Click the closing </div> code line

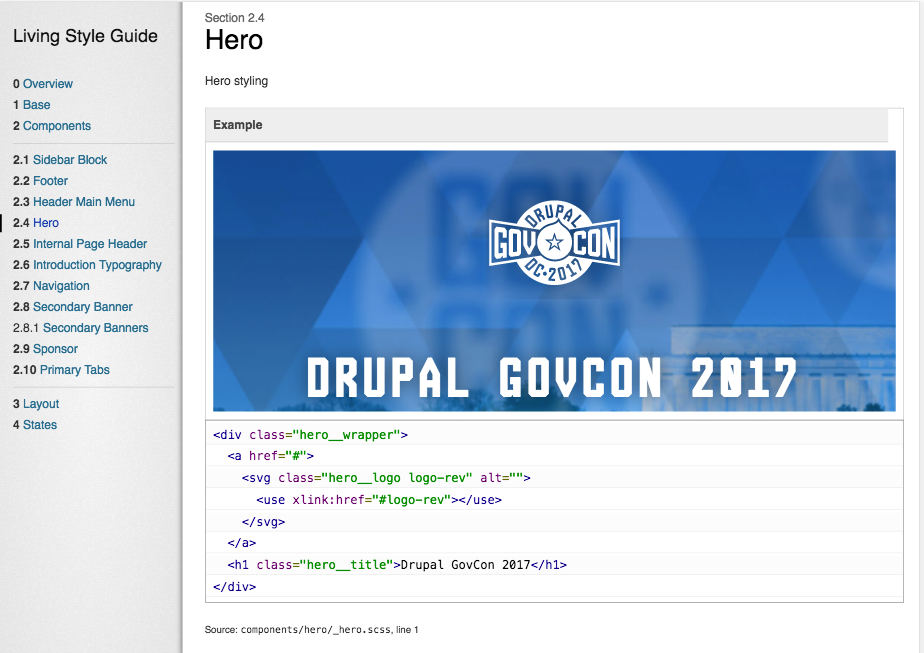tap(235, 587)
